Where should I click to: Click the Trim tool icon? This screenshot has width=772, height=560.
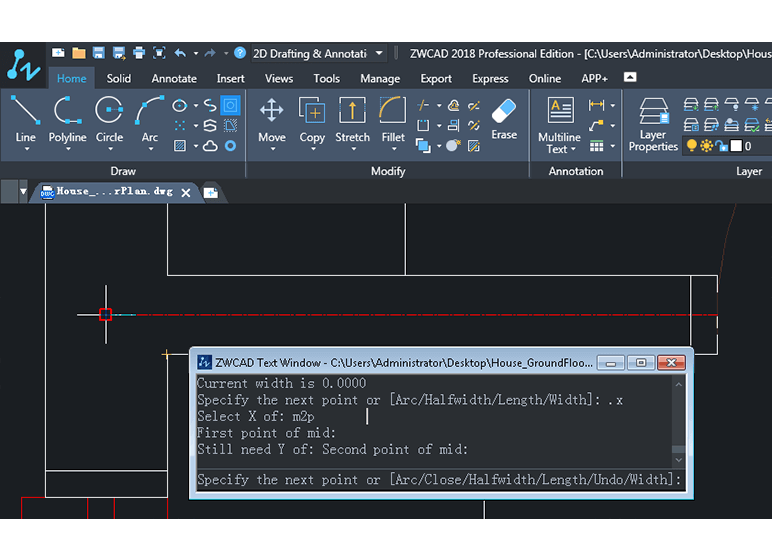point(423,105)
